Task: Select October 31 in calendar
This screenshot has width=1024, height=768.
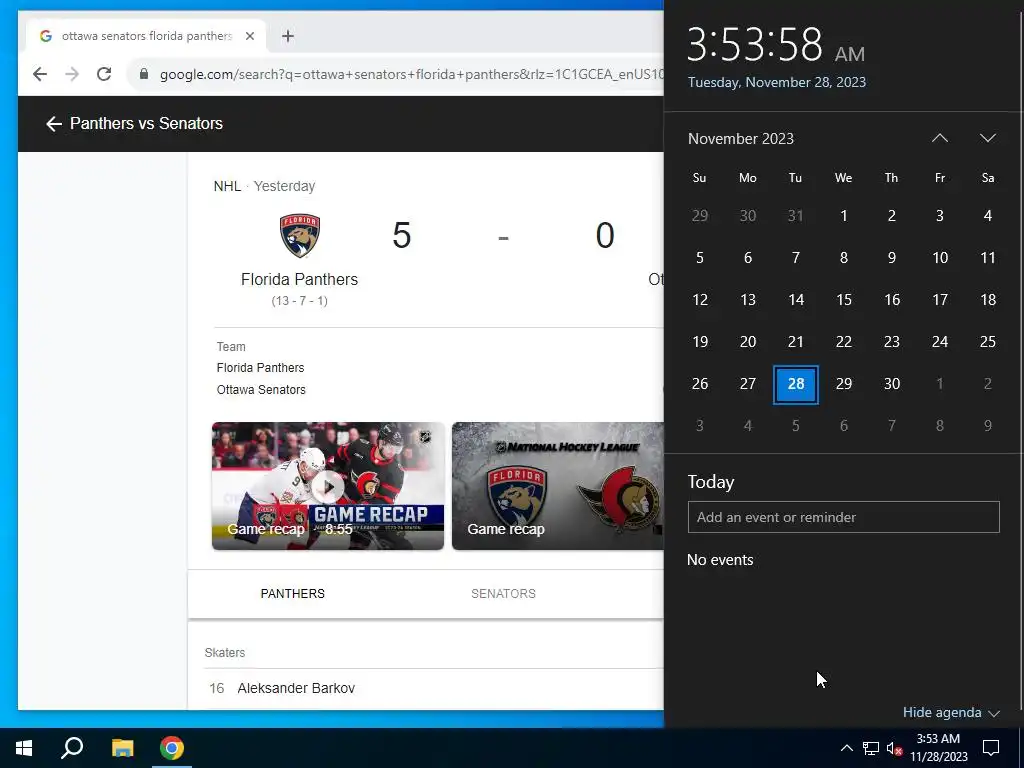Action: pyautogui.click(x=795, y=216)
